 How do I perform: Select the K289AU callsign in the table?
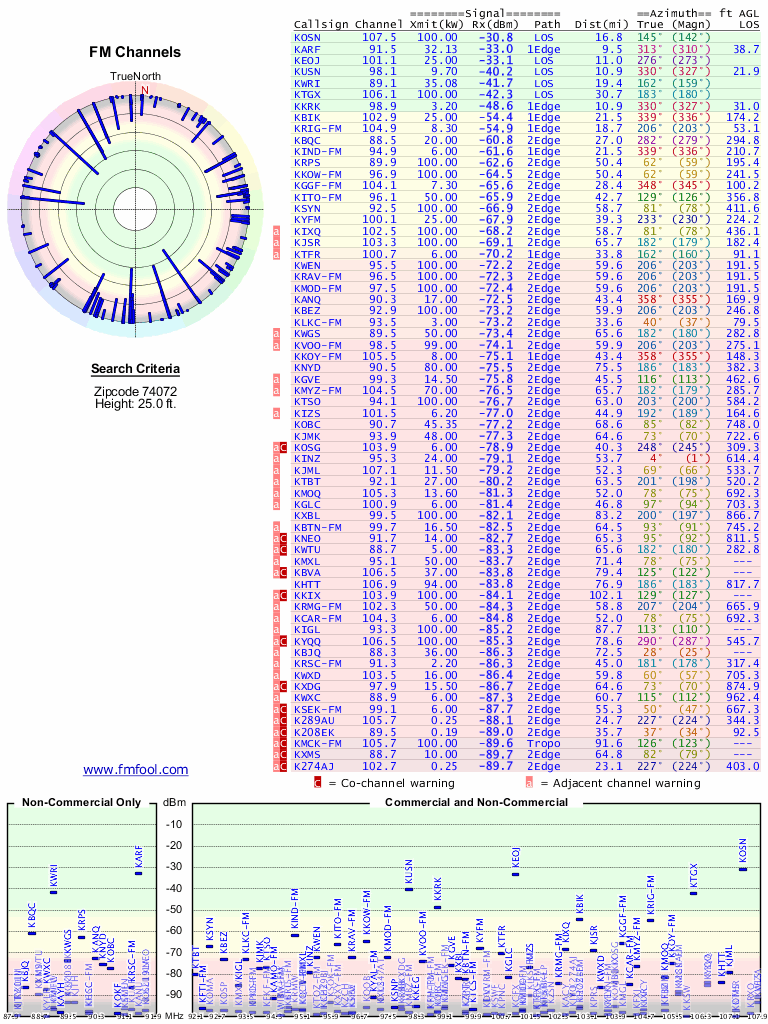coord(314,721)
